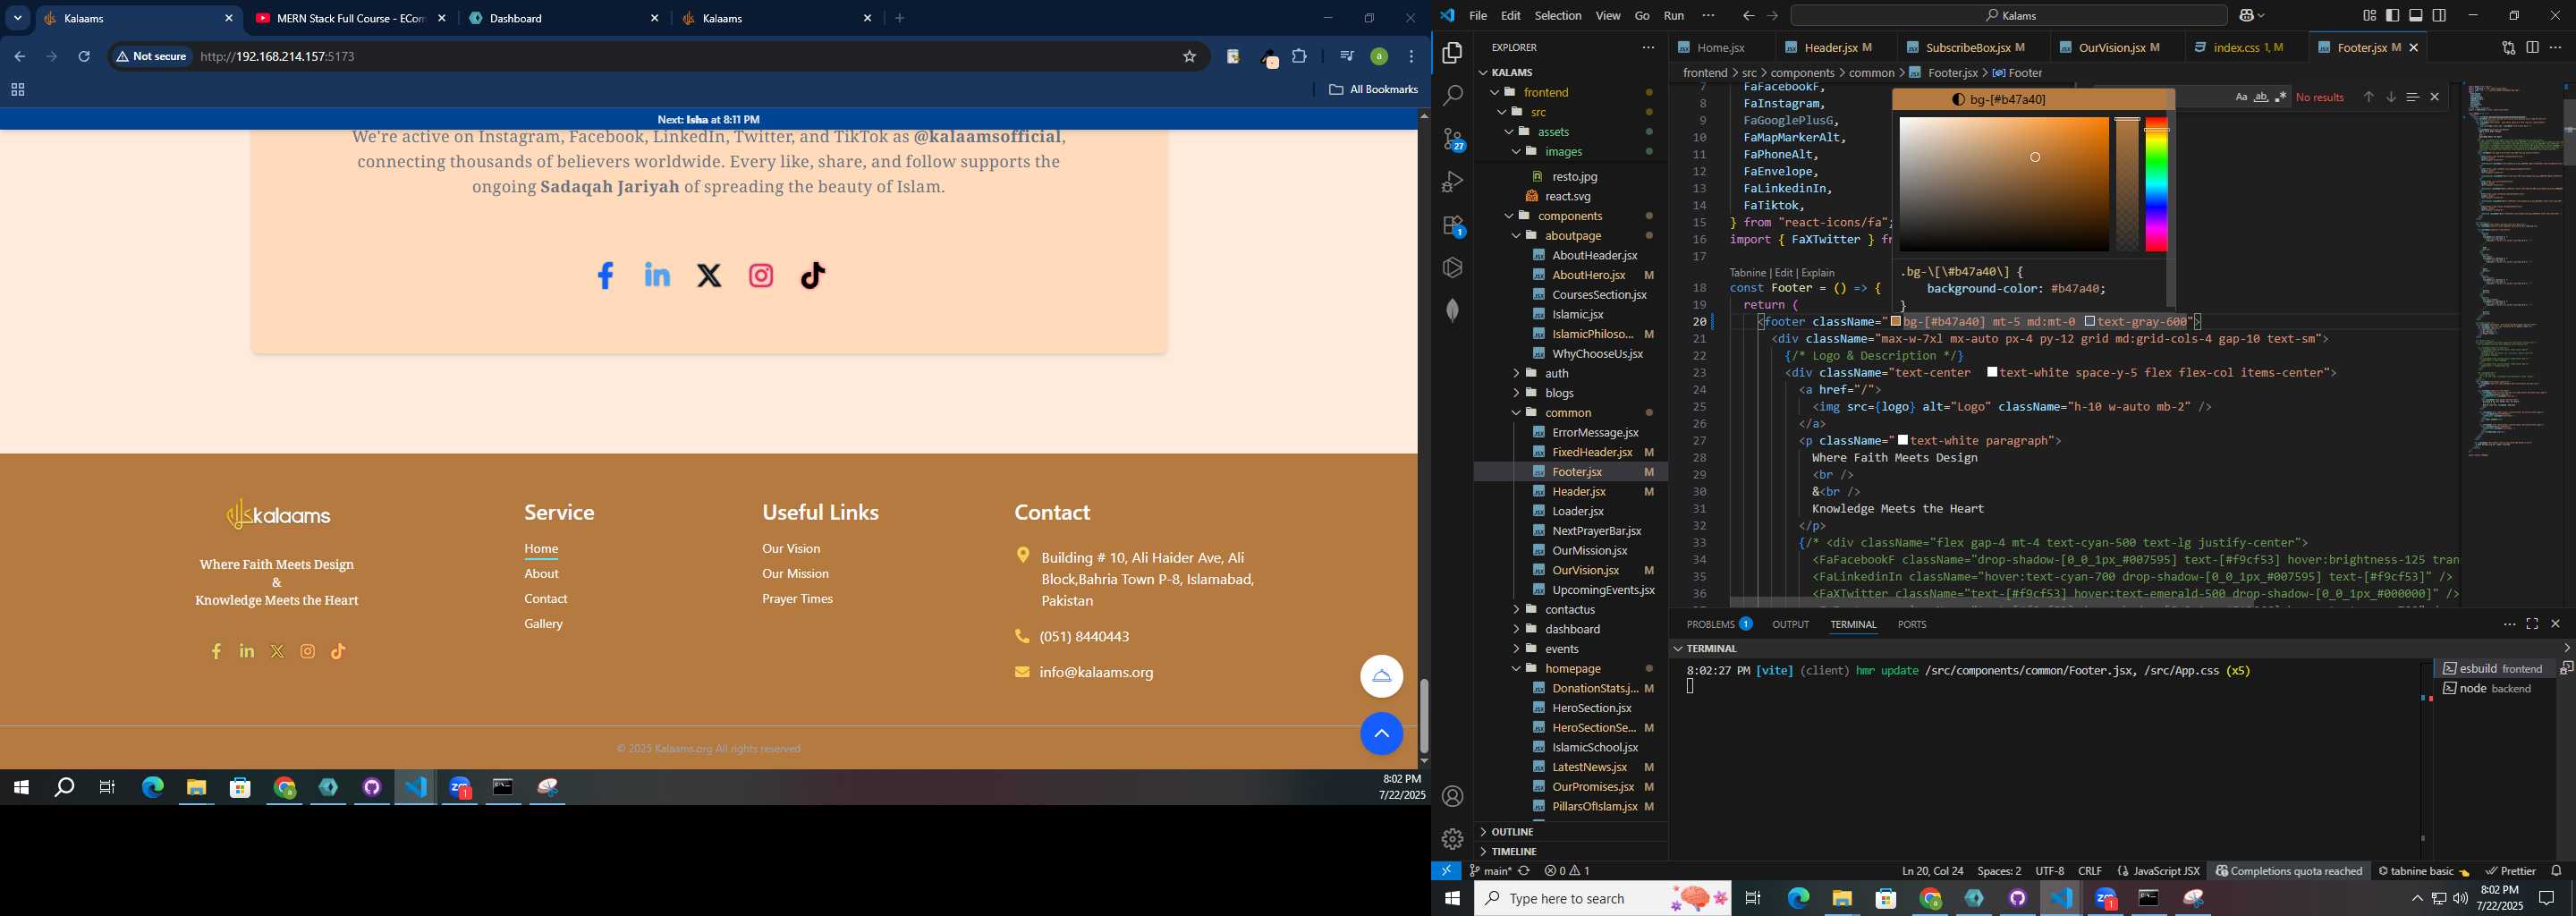Click the saturation area in color picker

click(2004, 184)
